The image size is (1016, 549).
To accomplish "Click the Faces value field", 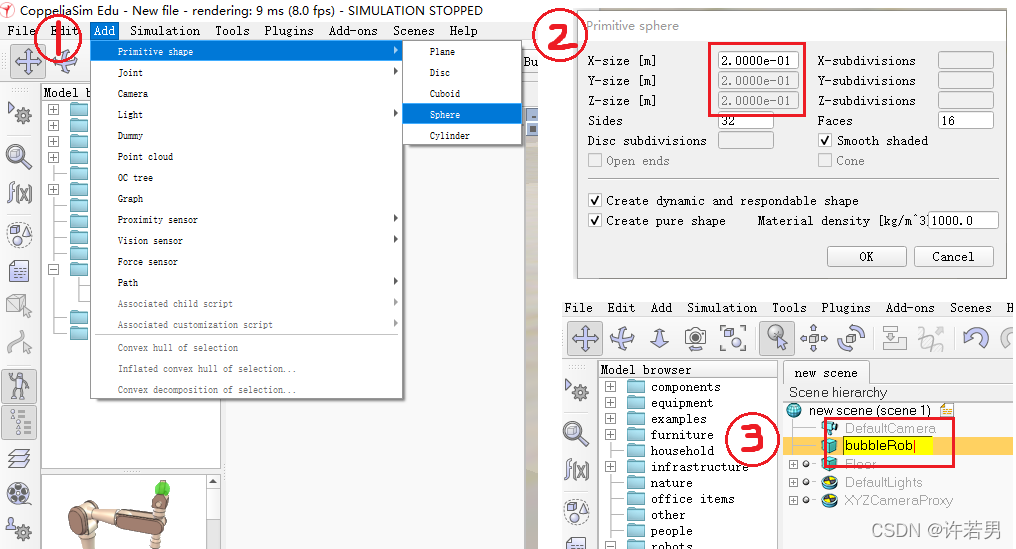I will point(965,121).
